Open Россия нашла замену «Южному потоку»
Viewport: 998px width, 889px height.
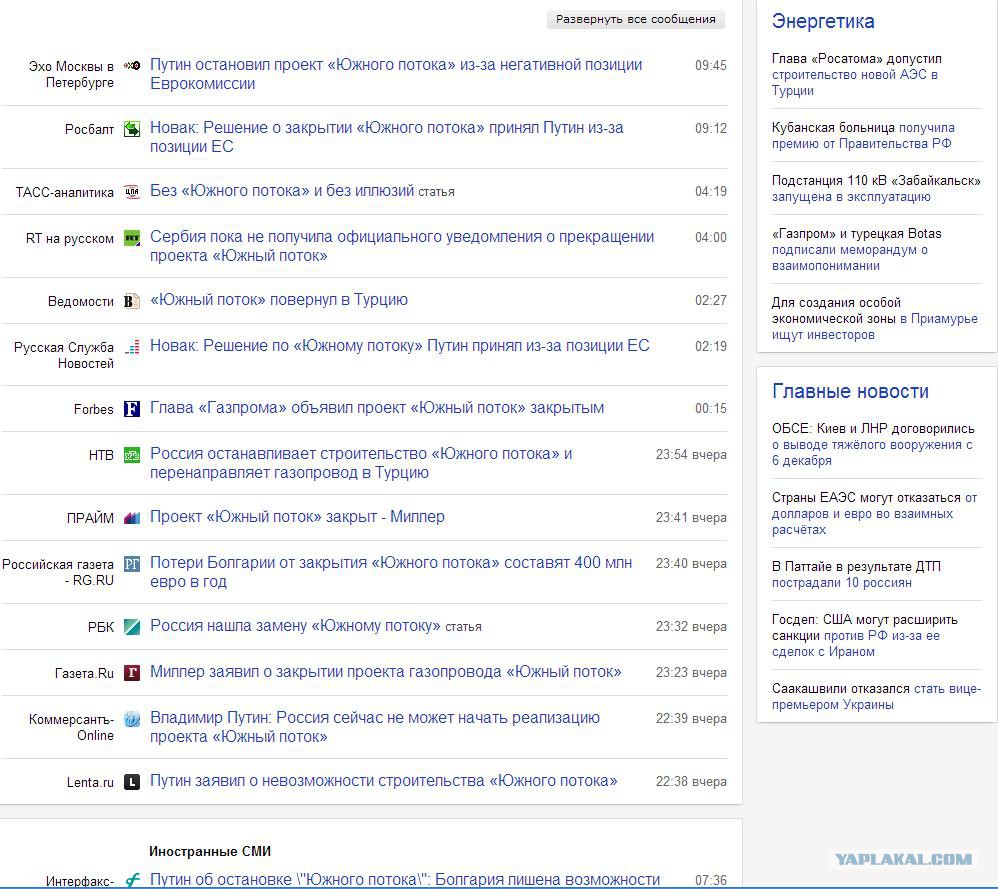(x=295, y=626)
